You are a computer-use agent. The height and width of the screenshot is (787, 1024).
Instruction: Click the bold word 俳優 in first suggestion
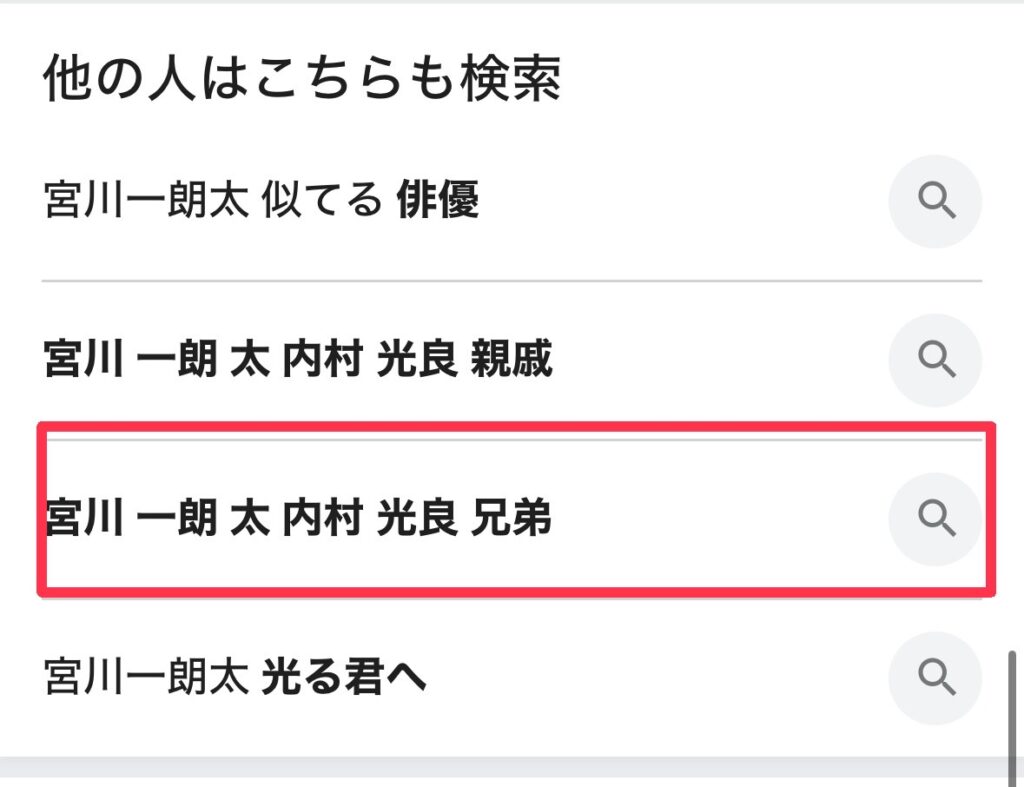tap(438, 199)
